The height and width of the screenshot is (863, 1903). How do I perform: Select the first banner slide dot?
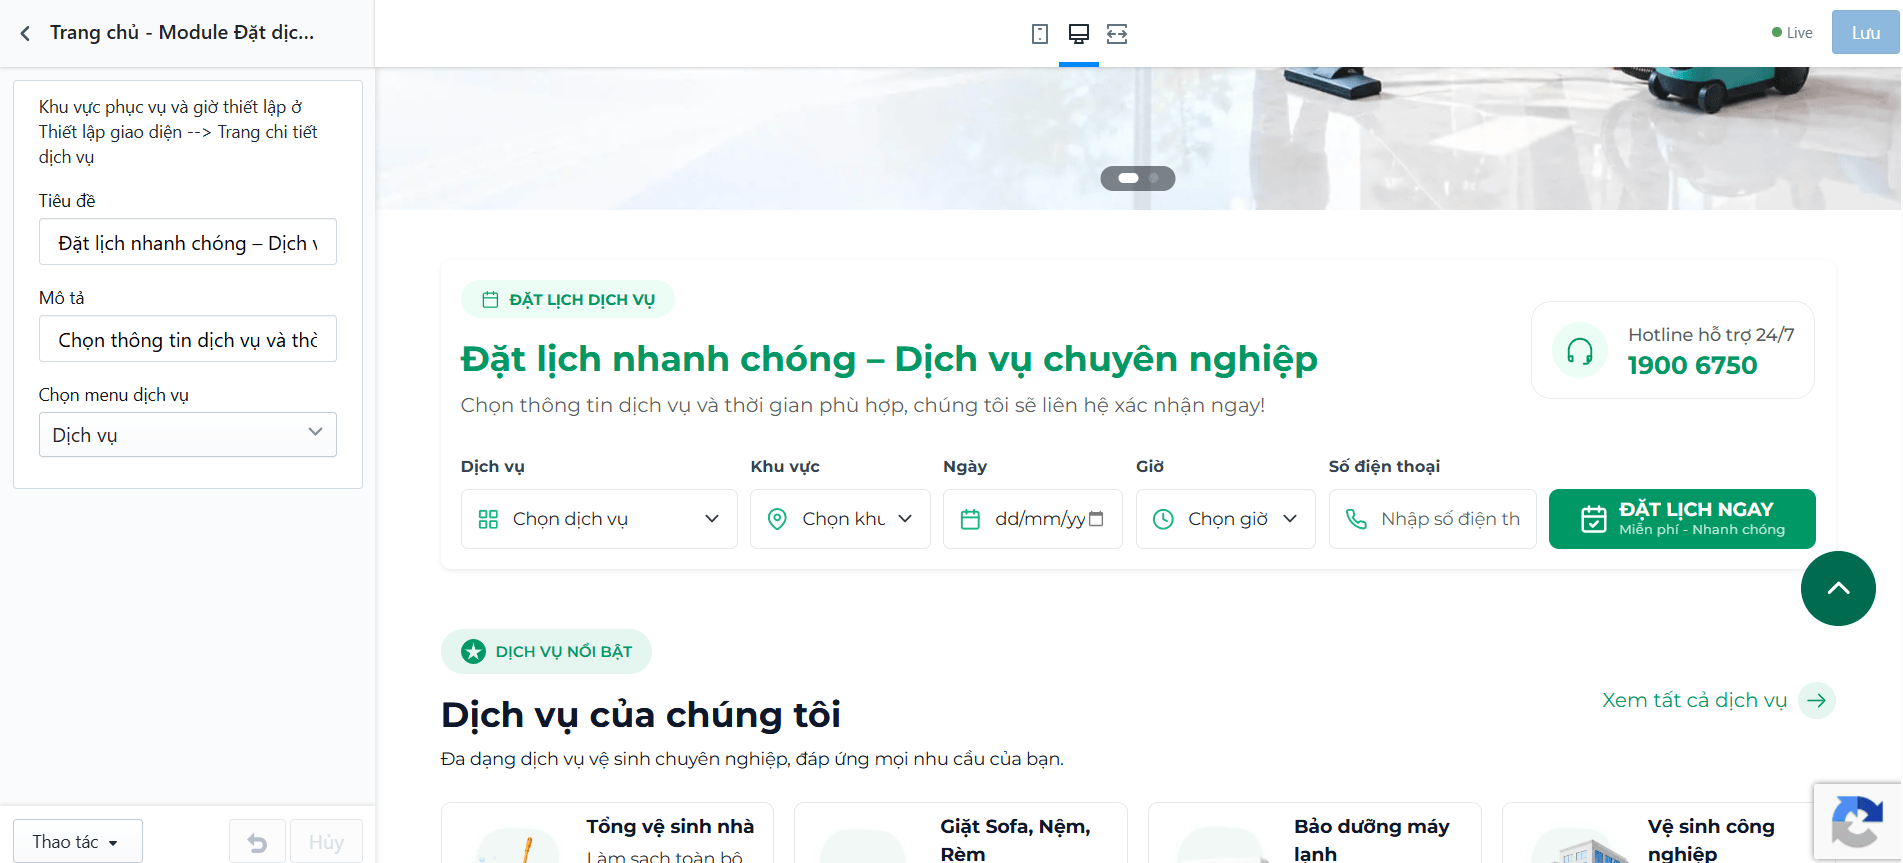pyautogui.click(x=1128, y=178)
